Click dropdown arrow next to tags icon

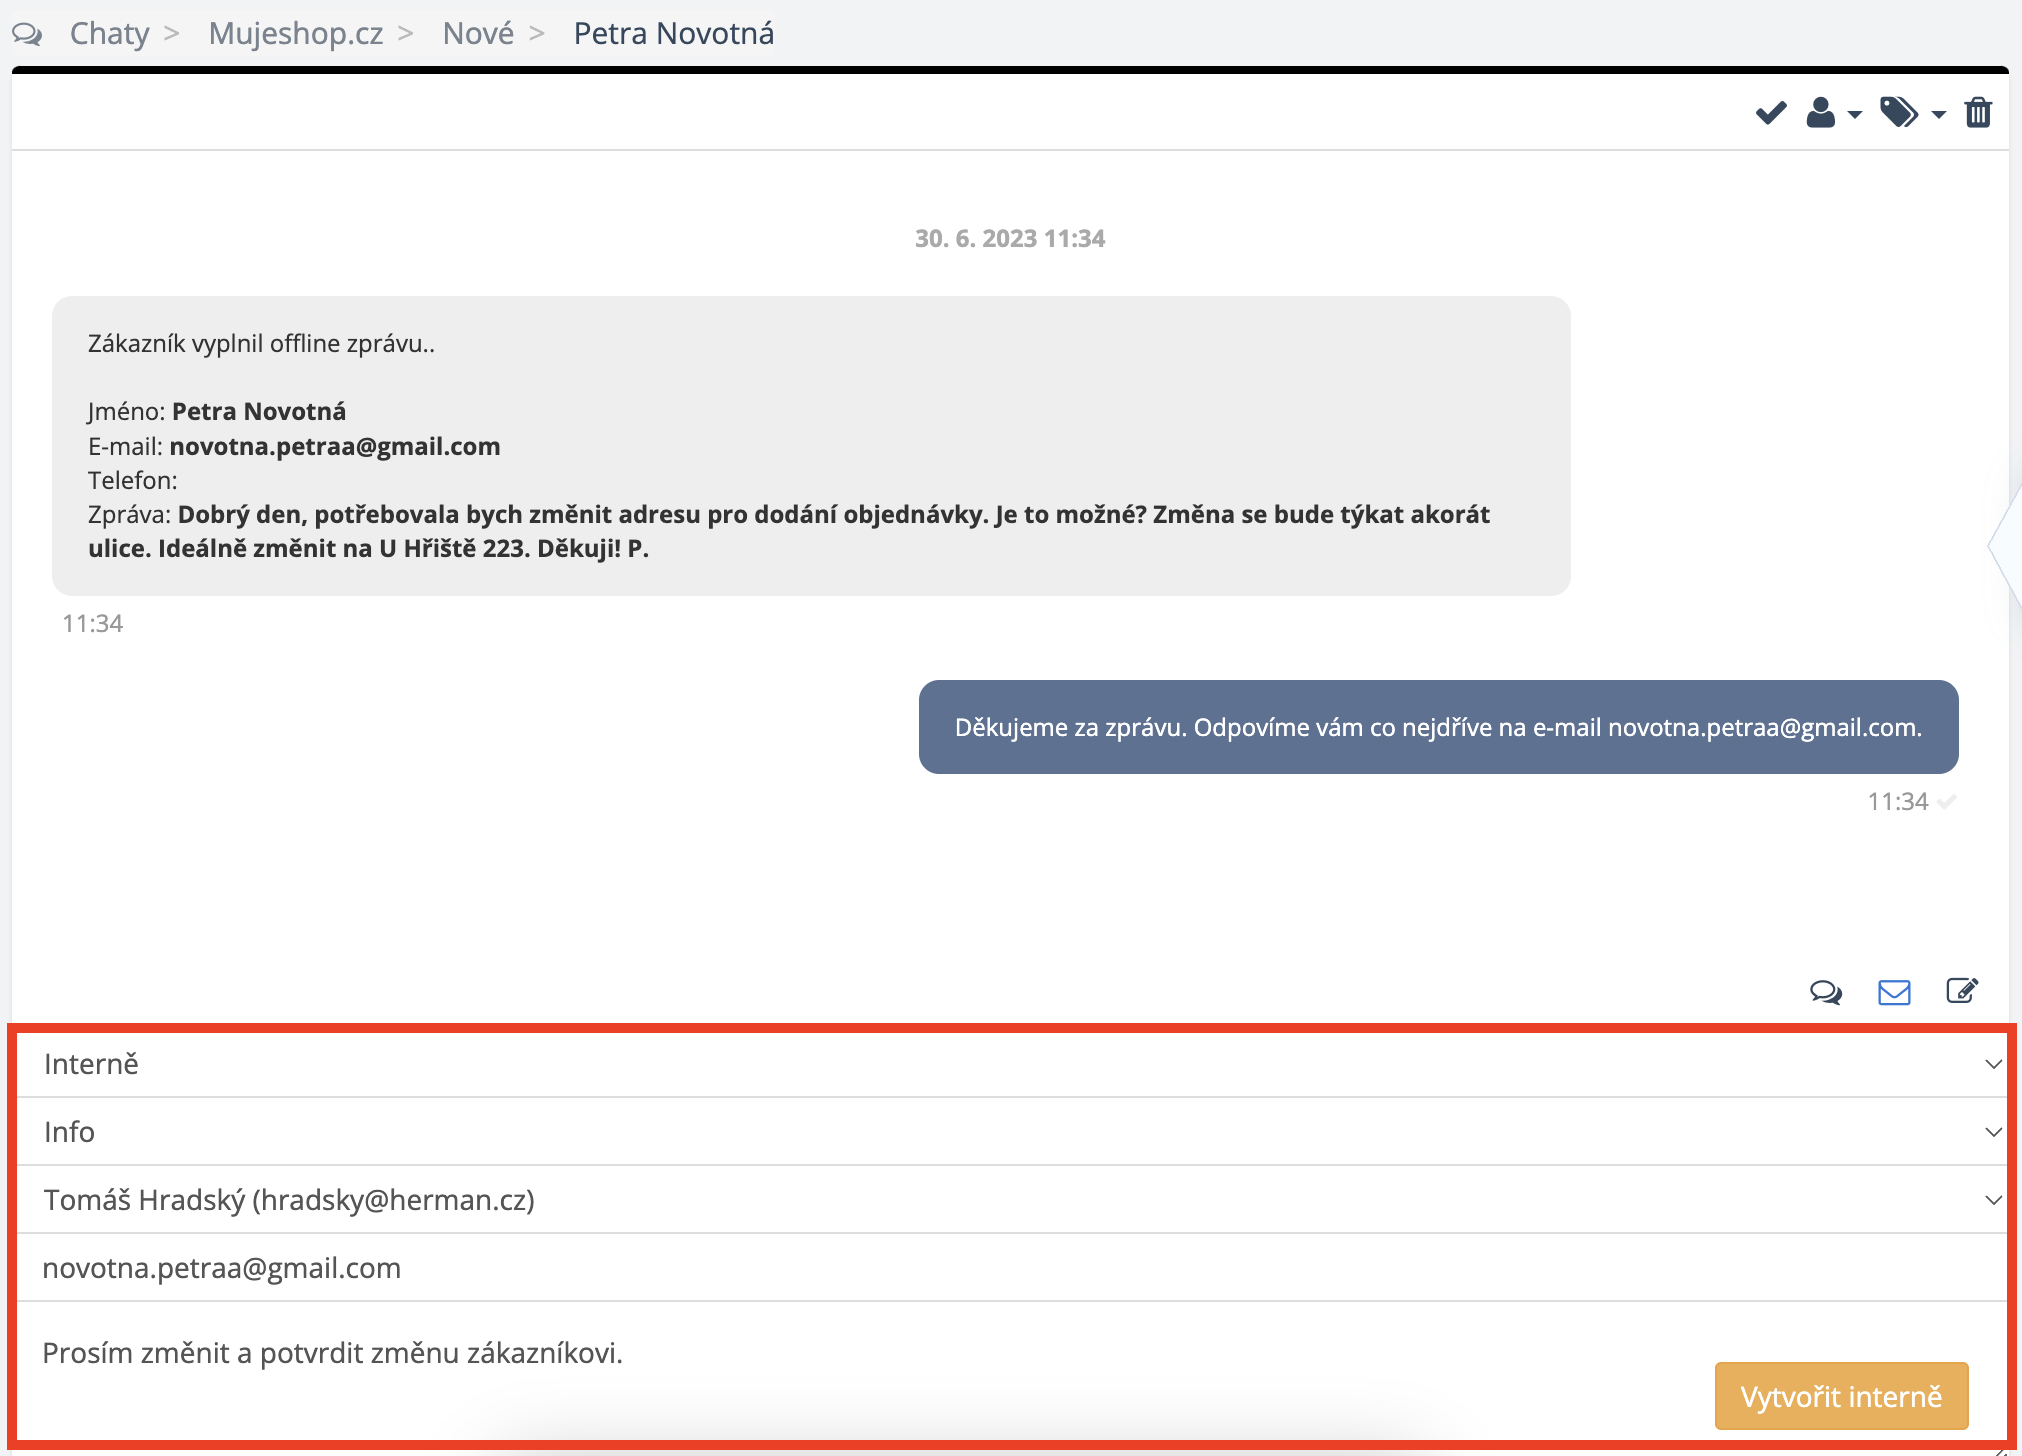(1939, 115)
